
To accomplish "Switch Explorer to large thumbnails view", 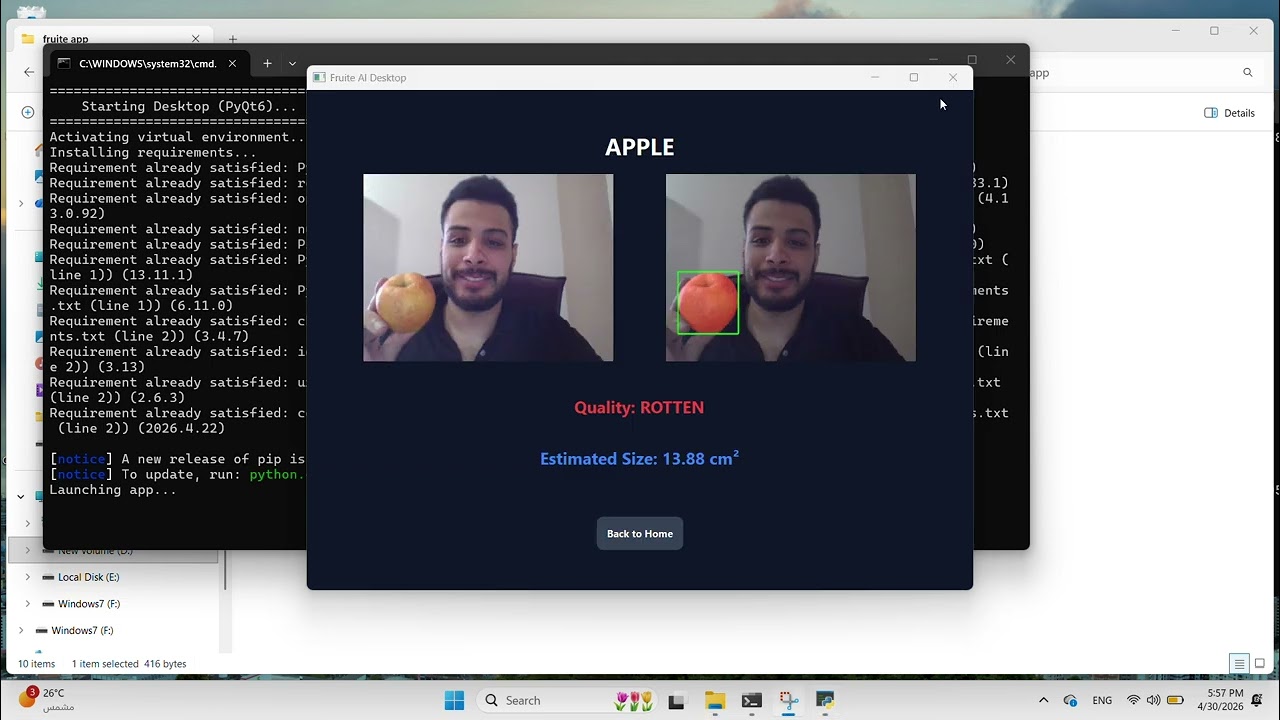I will point(1259,663).
